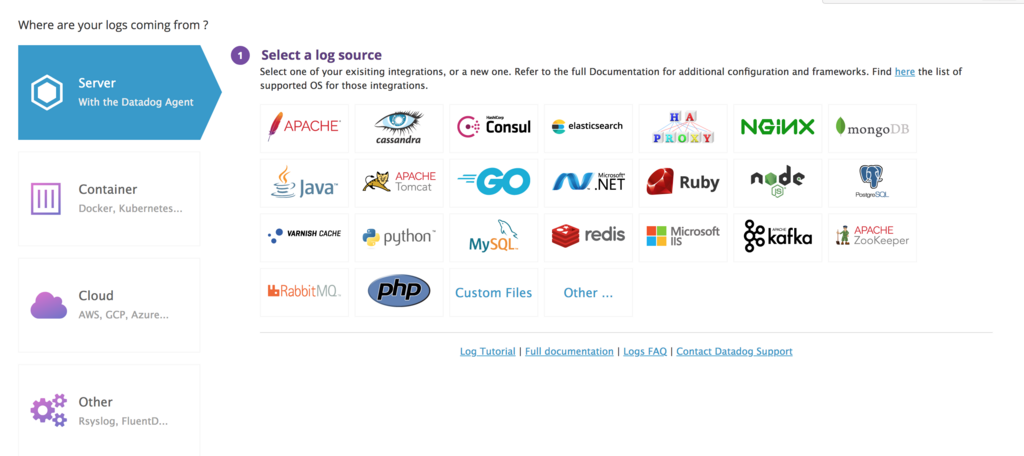The height and width of the screenshot is (456, 1024).
Task: Choose the Node.js log source
Action: tap(778, 183)
